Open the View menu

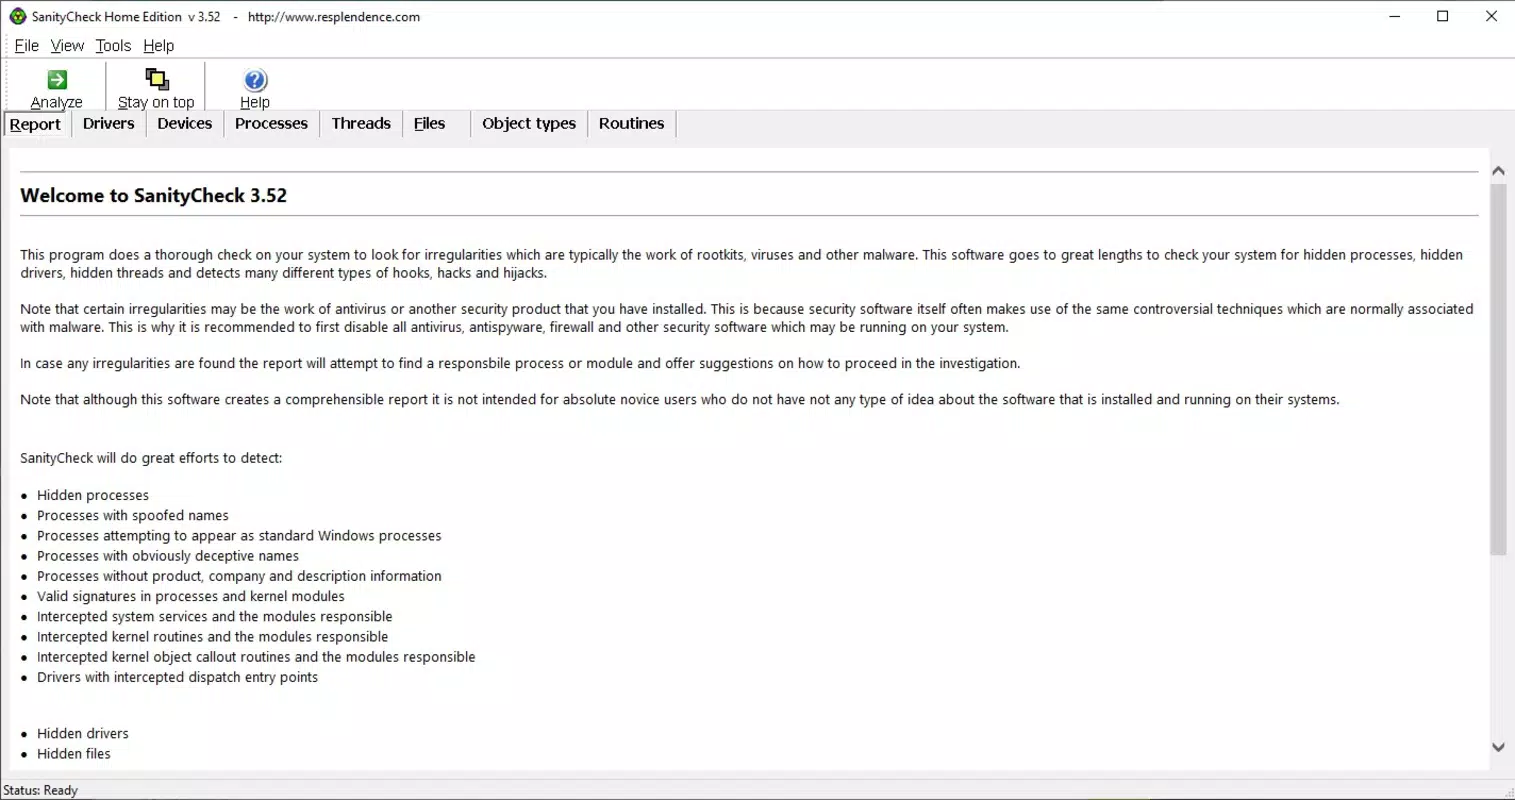[67, 46]
